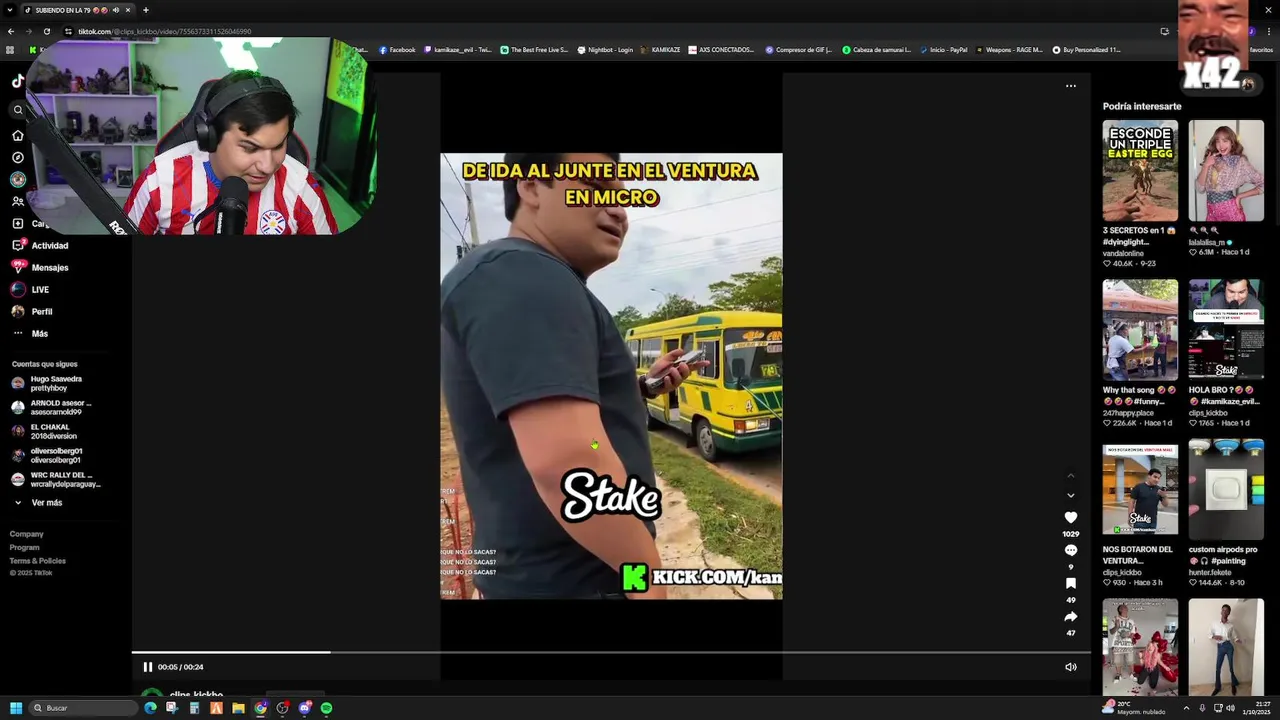Open the HOLA BRO suggested video thumbnail
The height and width of the screenshot is (720, 1280).
pyautogui.click(x=1226, y=330)
